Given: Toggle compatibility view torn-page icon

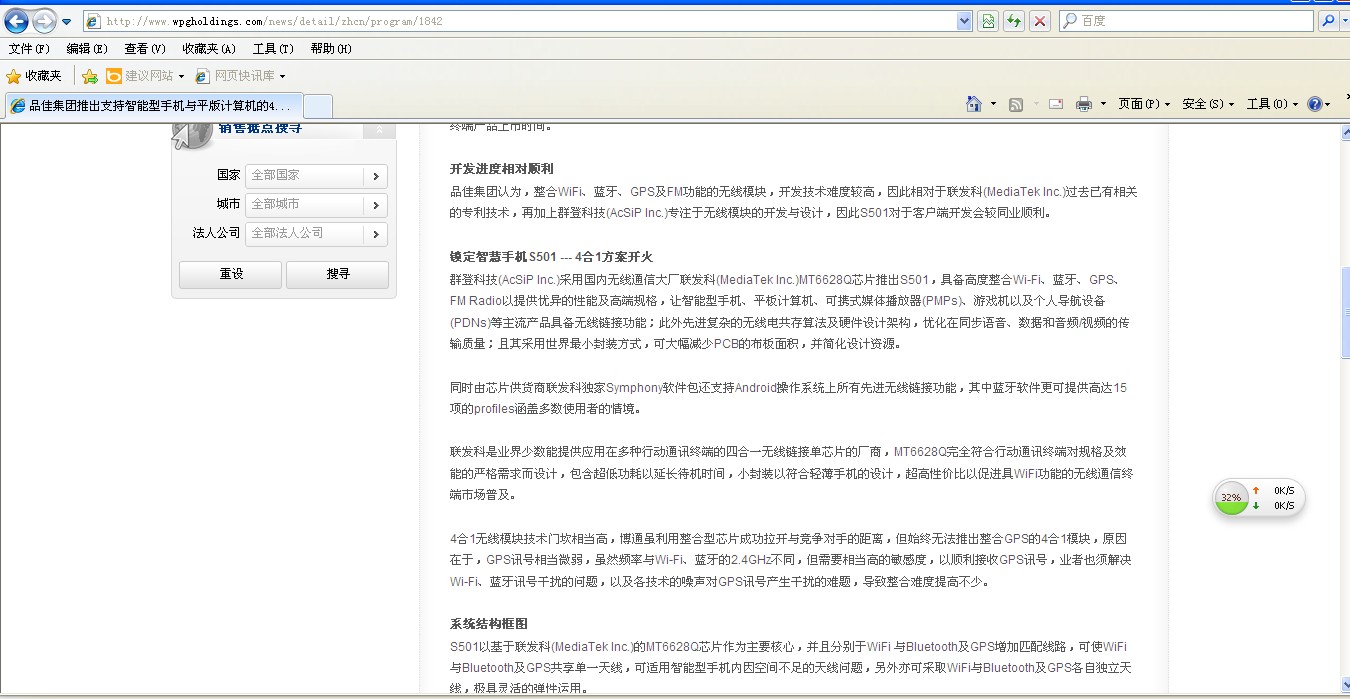Looking at the screenshot, I should 988,21.
